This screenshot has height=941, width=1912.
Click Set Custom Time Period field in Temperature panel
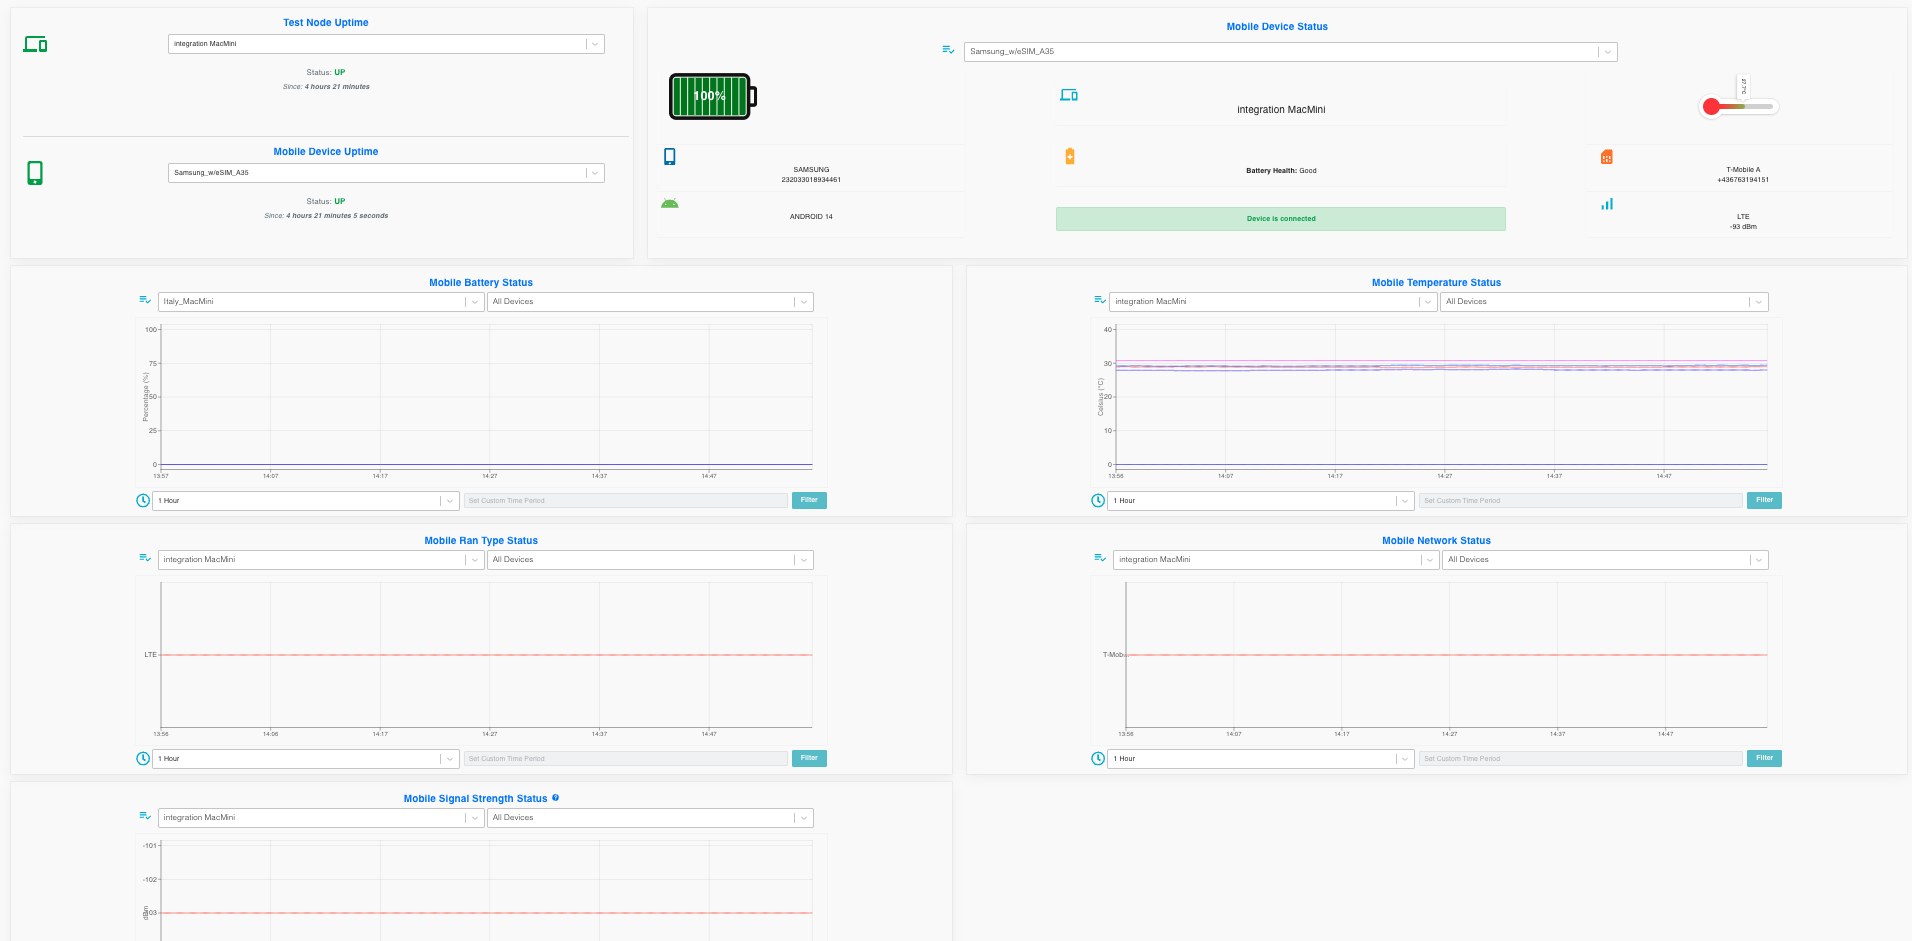(1580, 501)
